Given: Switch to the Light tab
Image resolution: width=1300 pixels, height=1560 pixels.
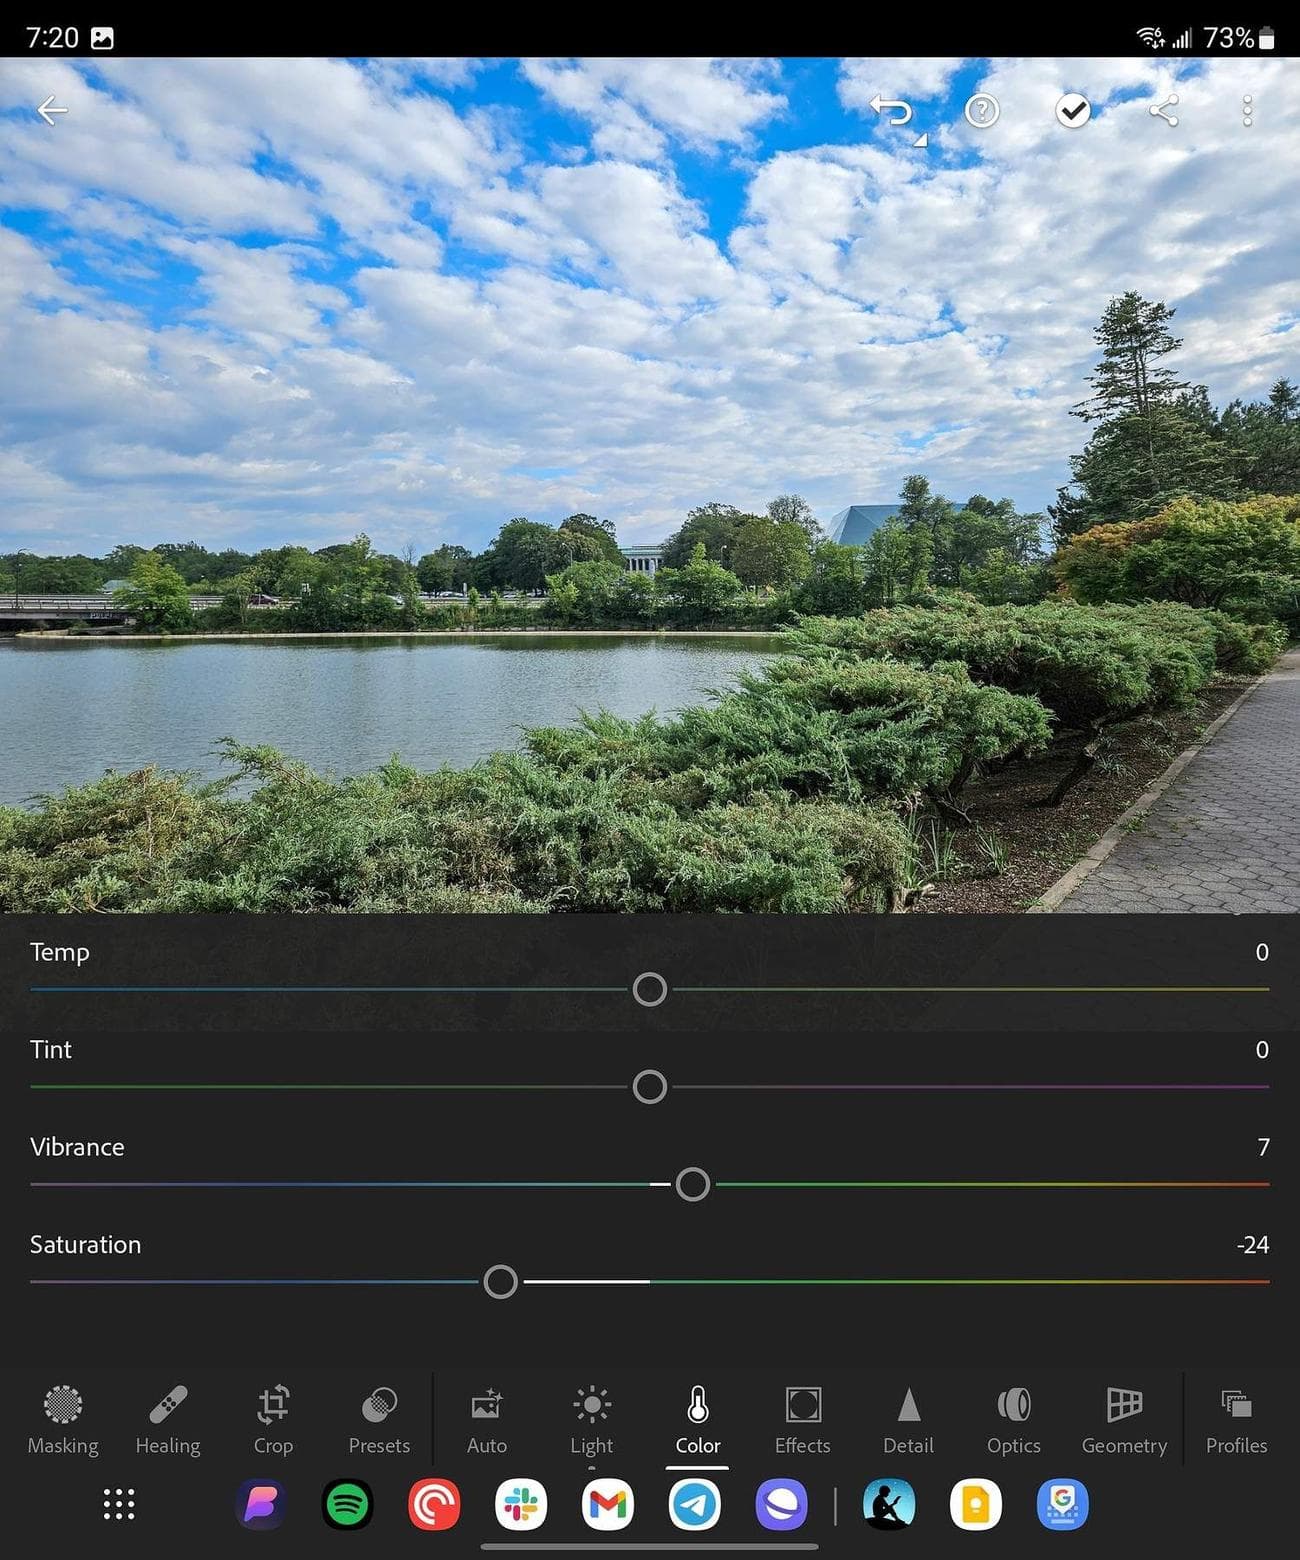Looking at the screenshot, I should click(x=592, y=1418).
